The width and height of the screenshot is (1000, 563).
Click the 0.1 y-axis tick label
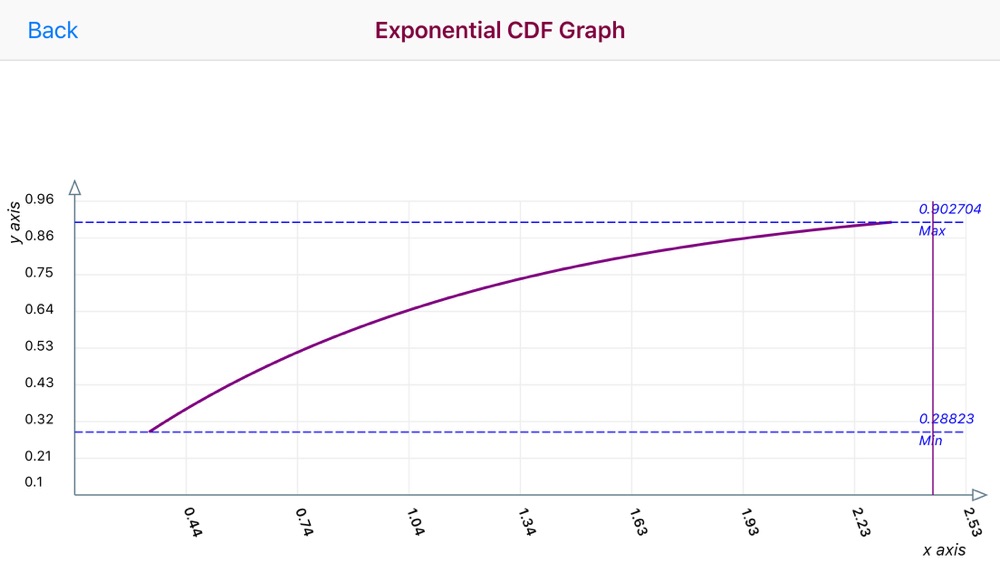pyautogui.click(x=34, y=482)
